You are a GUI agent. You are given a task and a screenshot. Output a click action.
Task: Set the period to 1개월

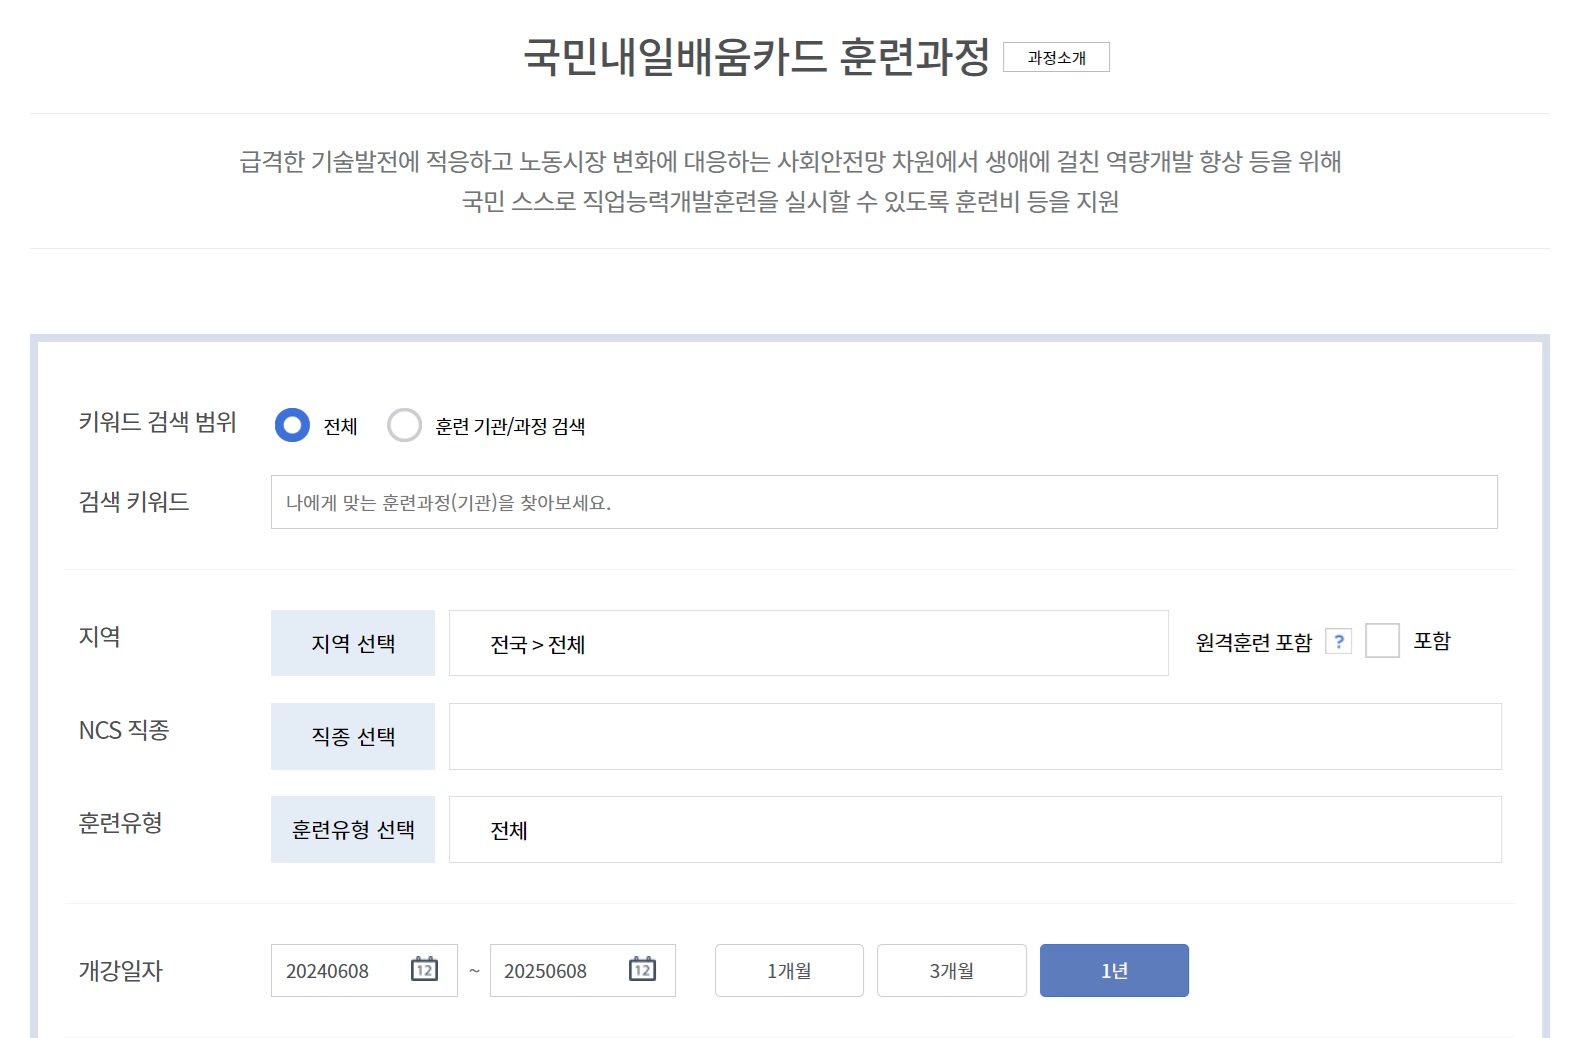point(789,971)
